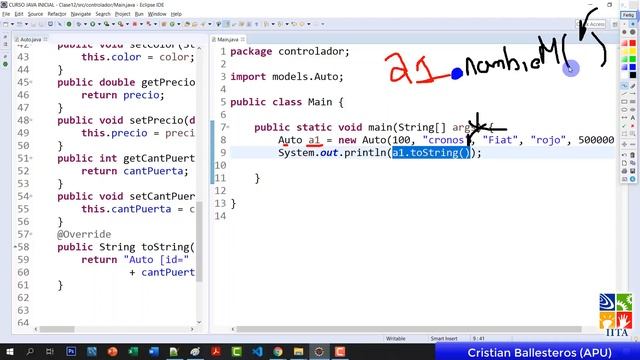Open the Source menu
The width and height of the screenshot is (640, 360).
click(35, 14)
